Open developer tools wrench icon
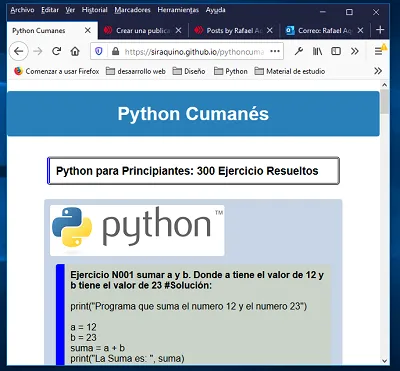400x371 pixels. pos(299,51)
